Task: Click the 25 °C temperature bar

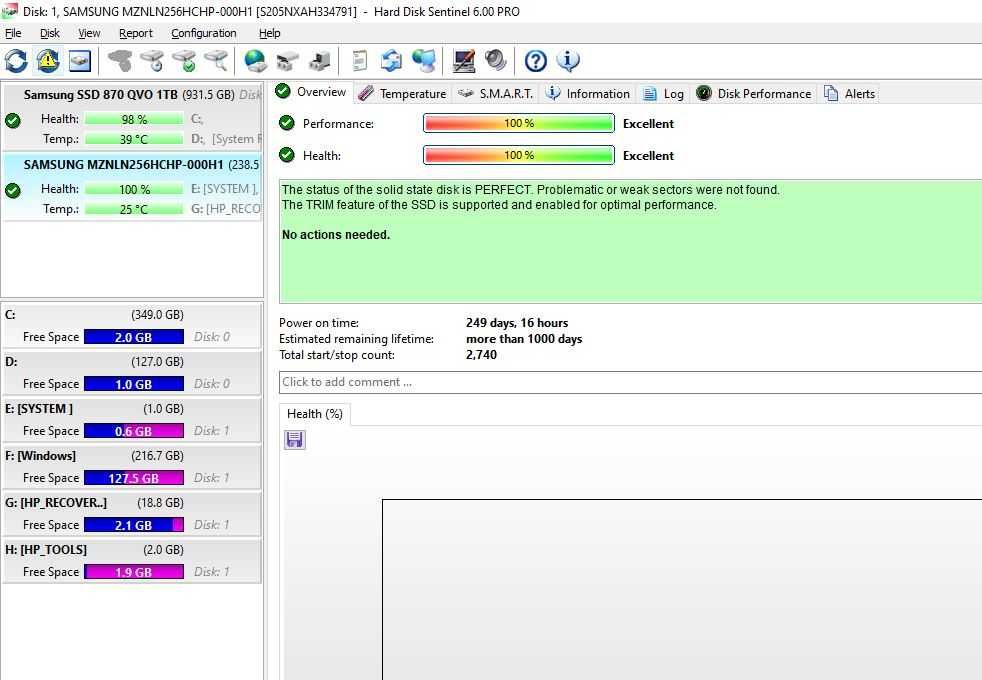Action: point(134,209)
